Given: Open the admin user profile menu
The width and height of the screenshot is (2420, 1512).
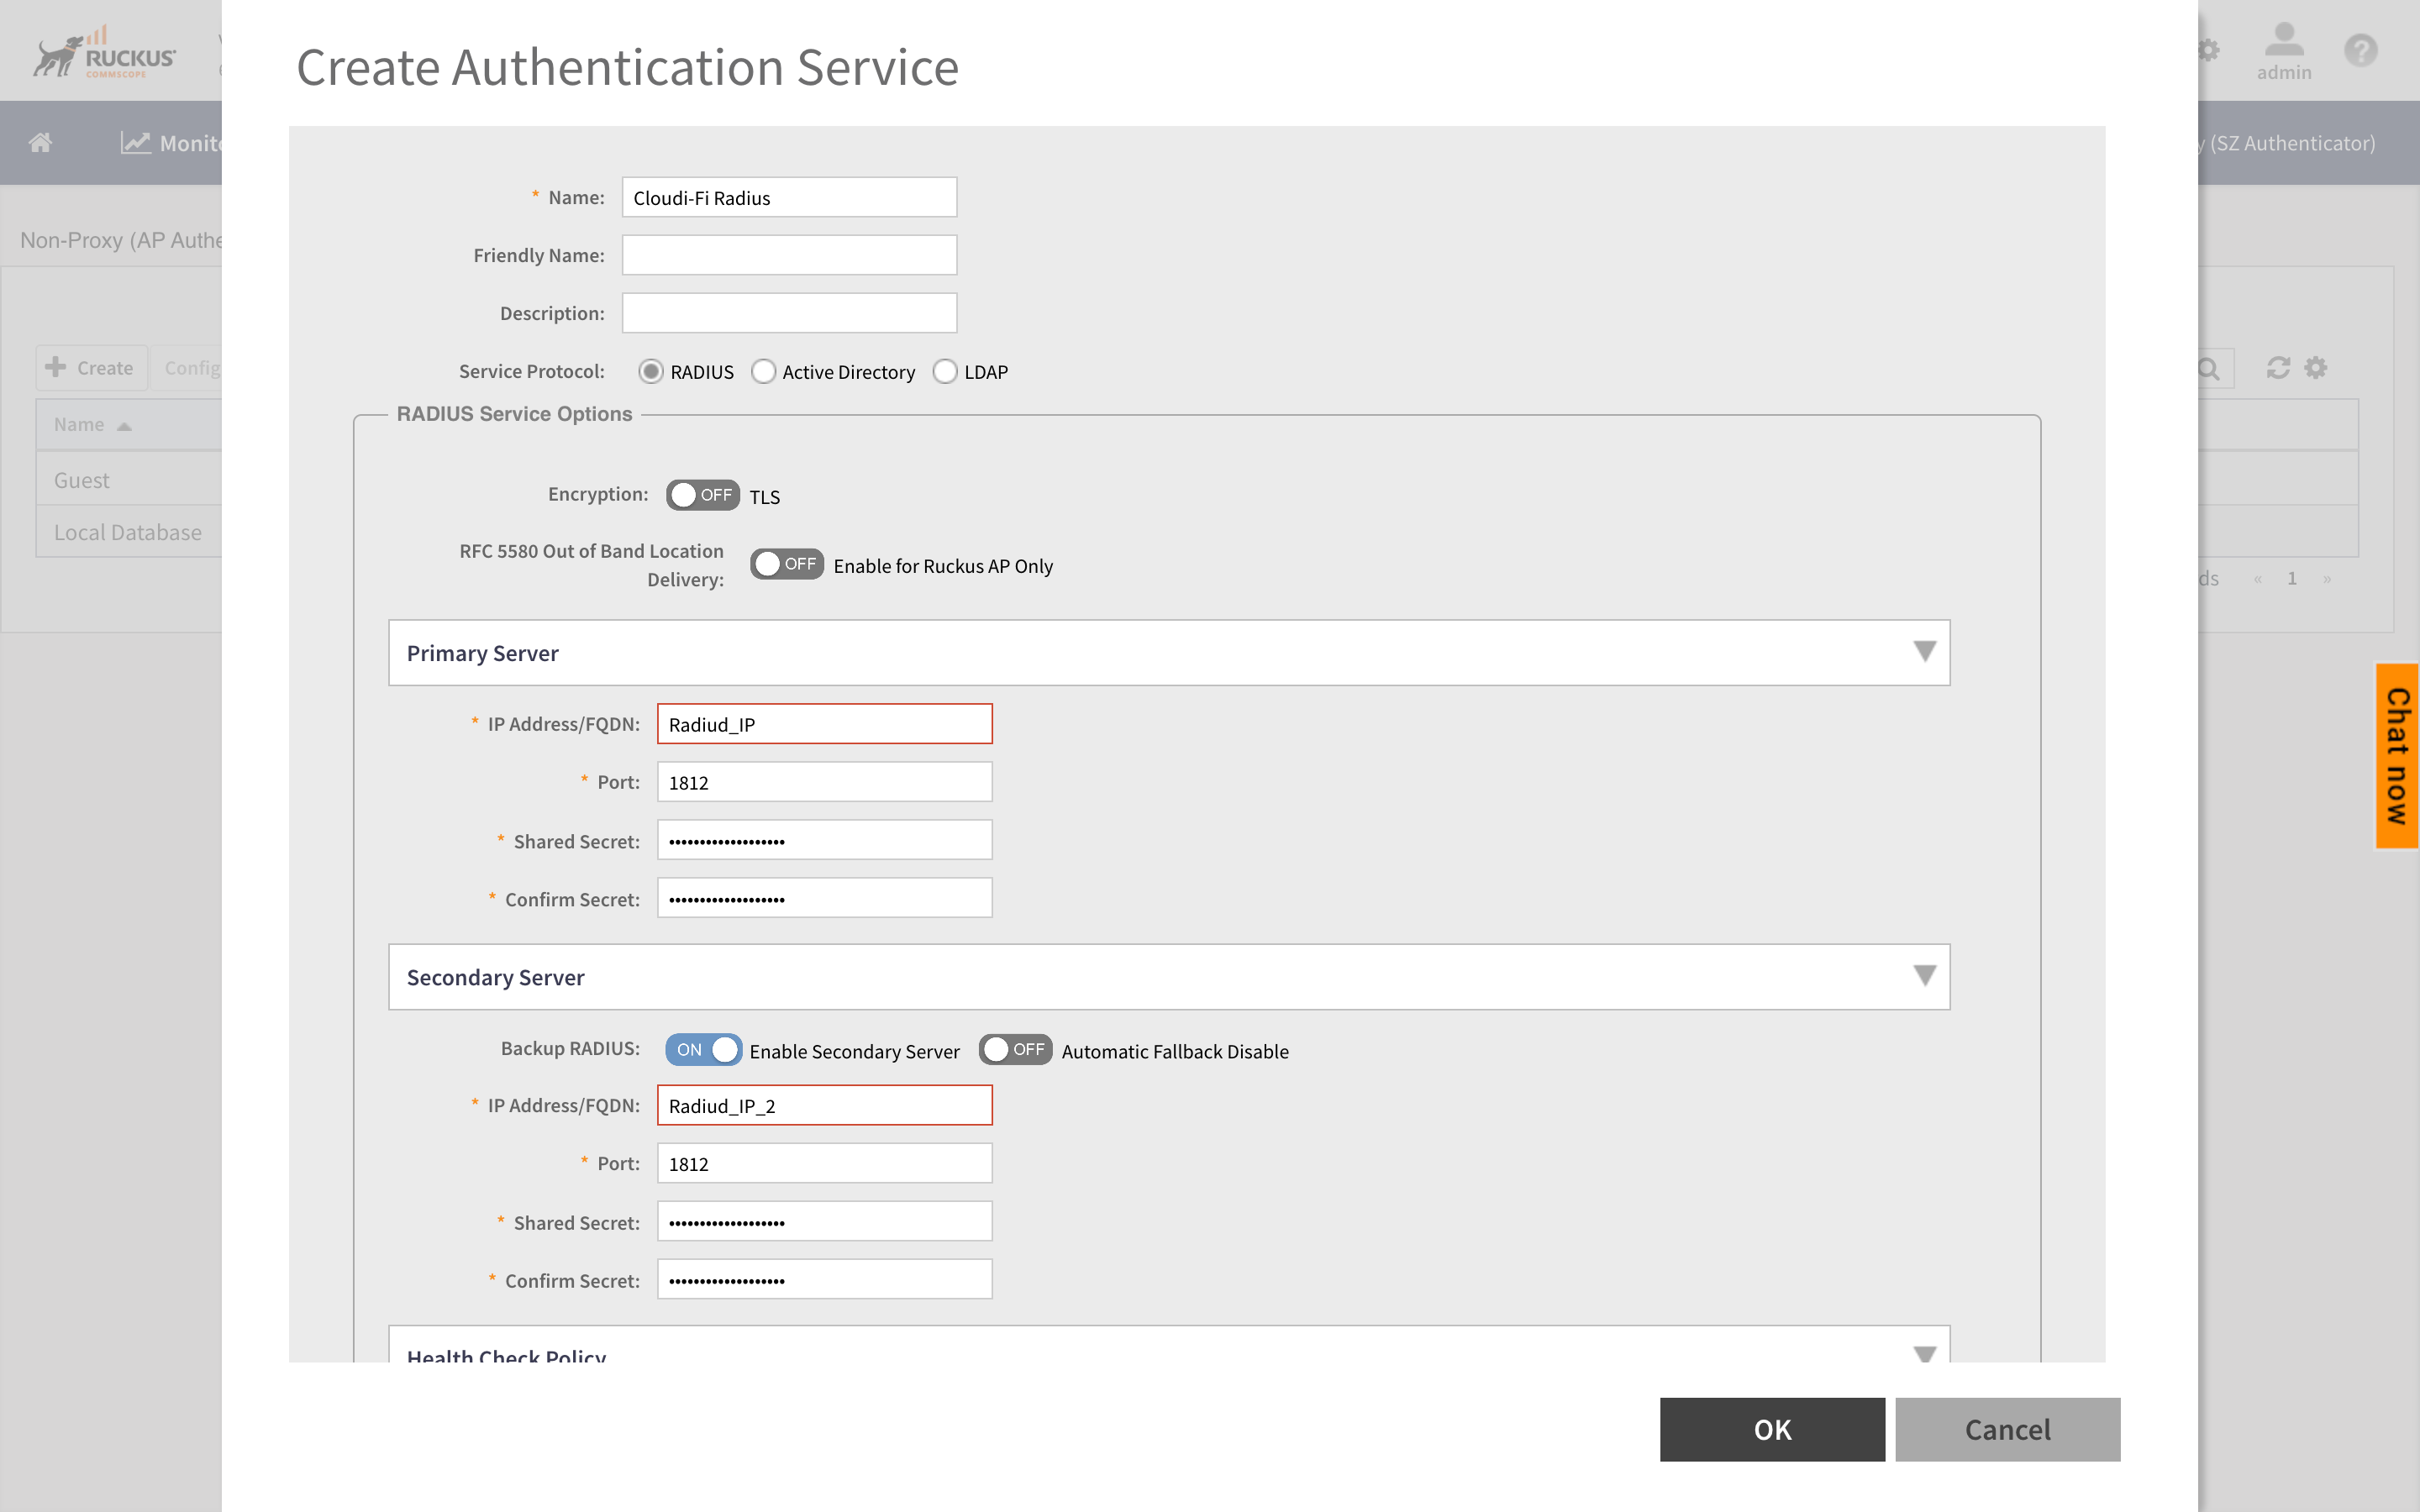Looking at the screenshot, I should tap(2283, 50).
